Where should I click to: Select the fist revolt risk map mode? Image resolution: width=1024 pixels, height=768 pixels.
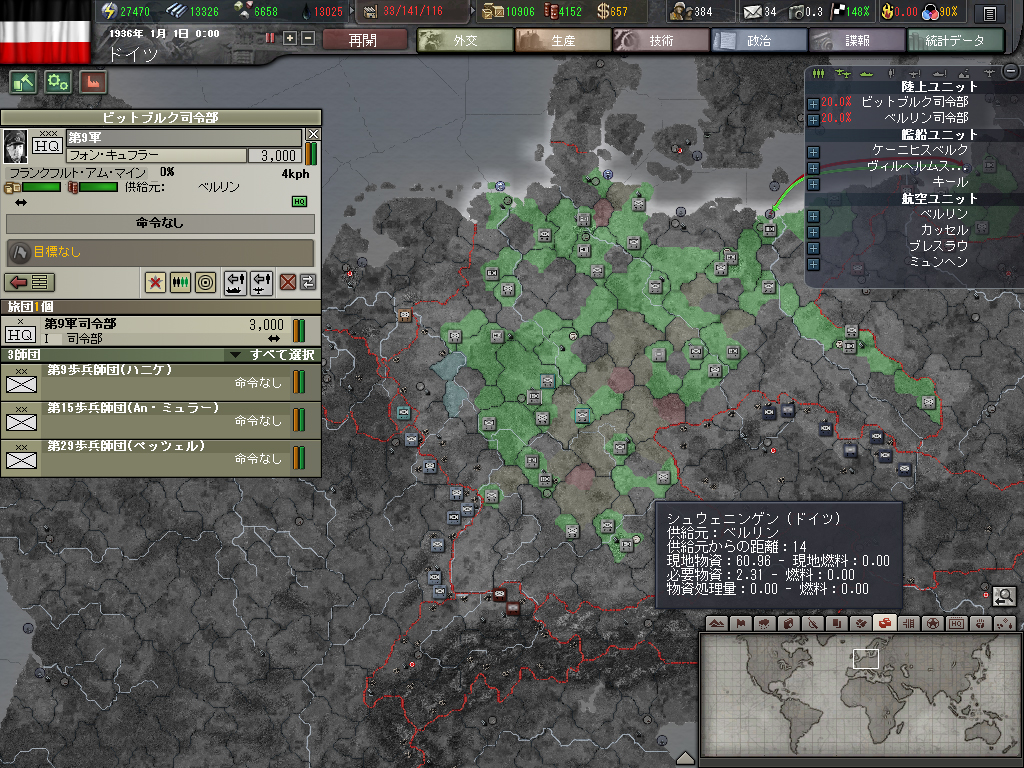(980, 623)
